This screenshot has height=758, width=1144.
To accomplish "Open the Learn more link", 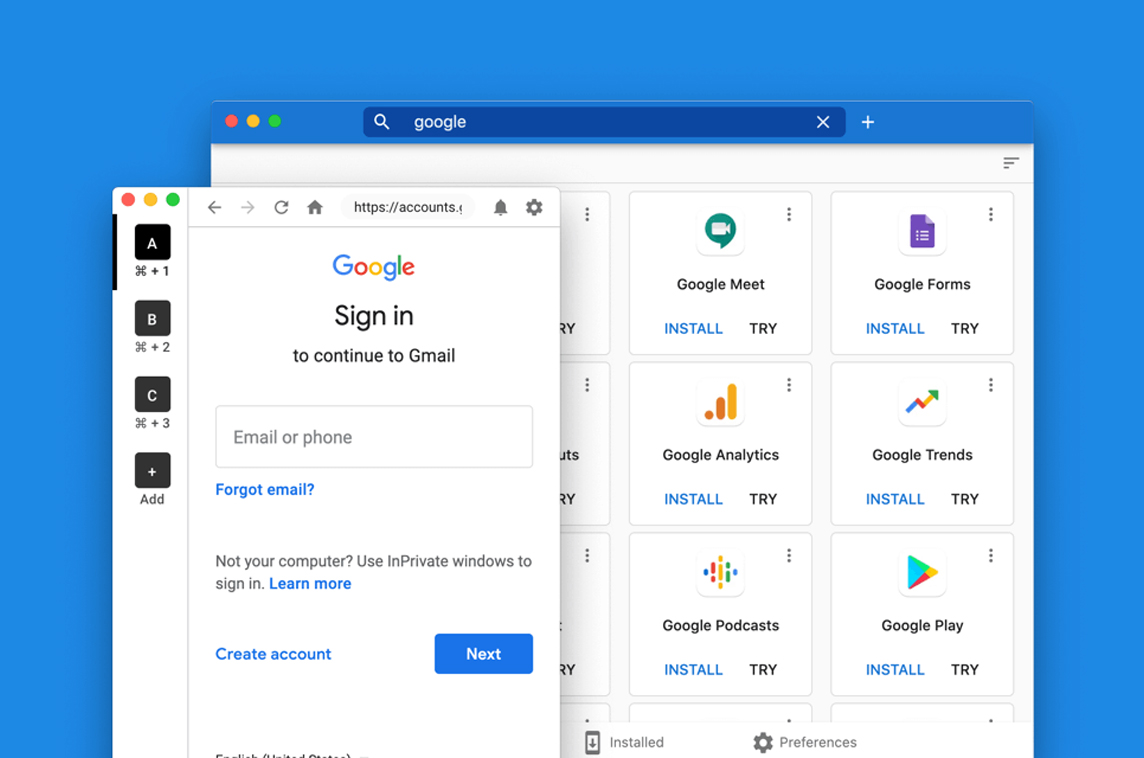I will point(310,584).
